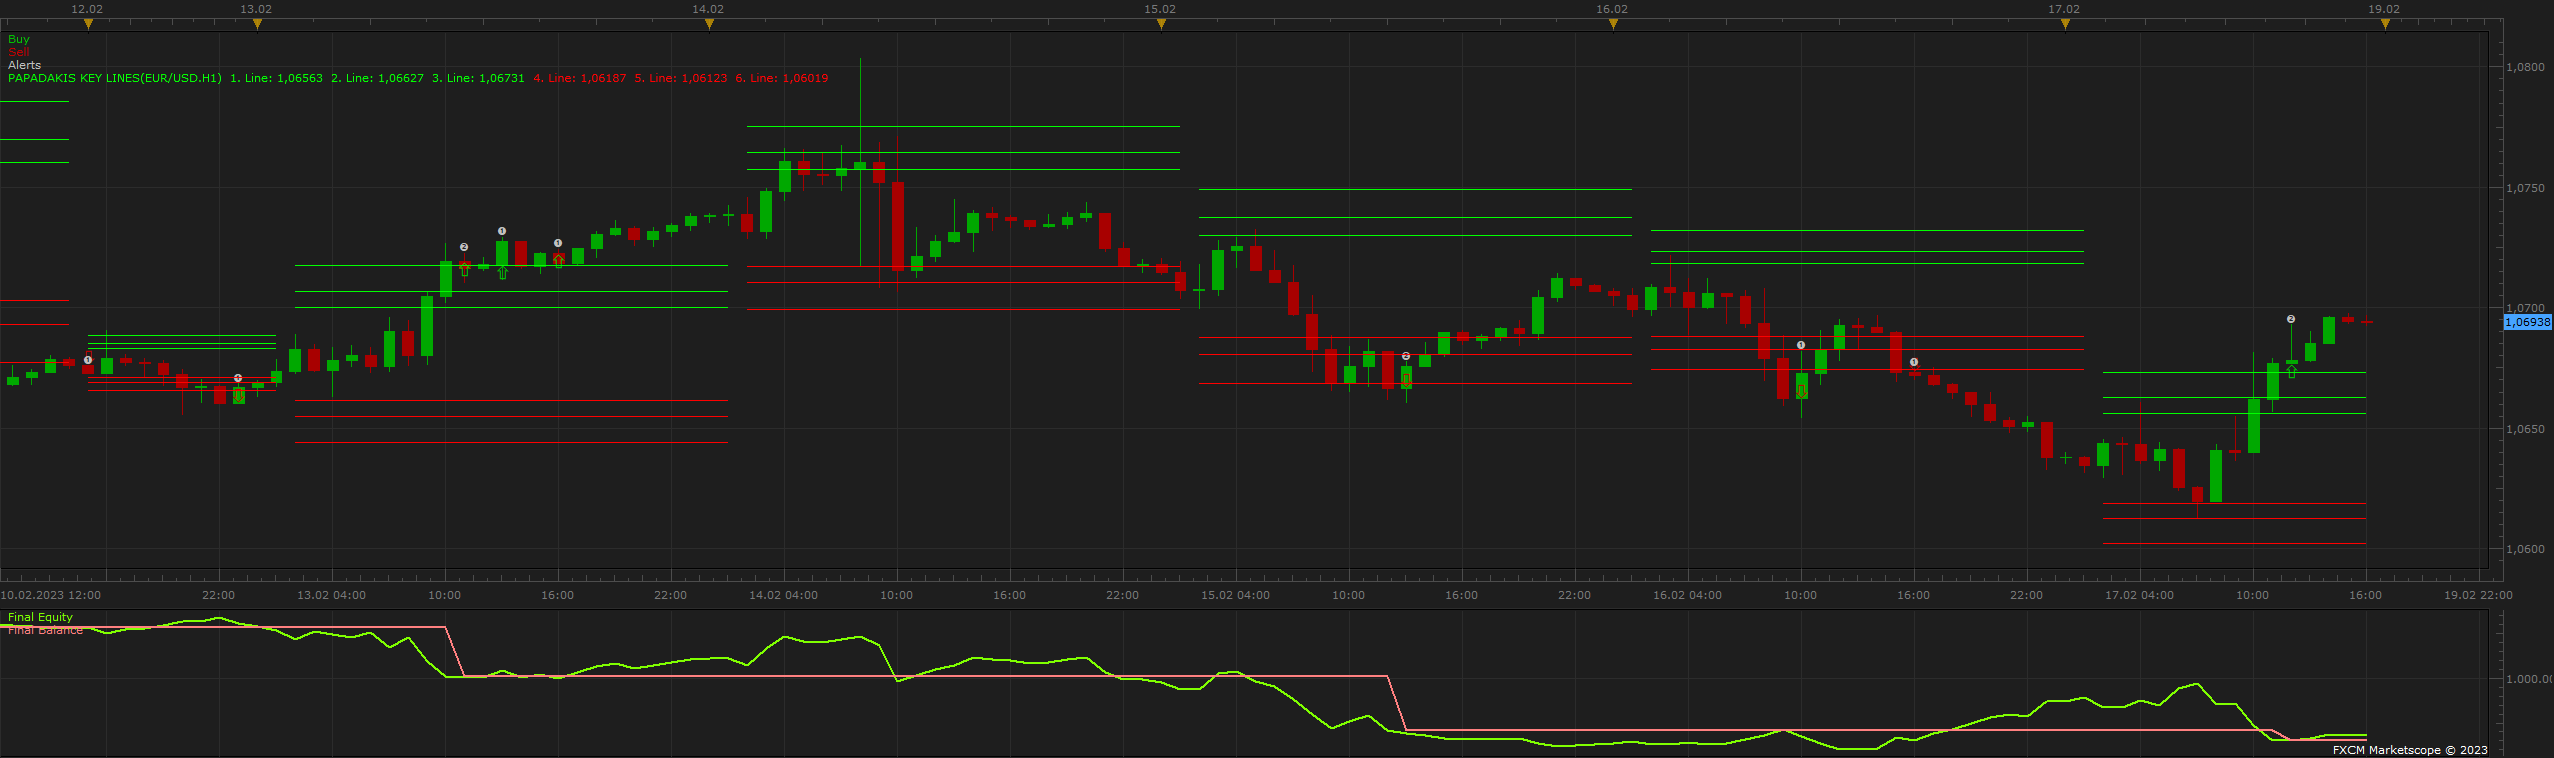
Task: Click the Final Balance legend label
Action: (45, 630)
